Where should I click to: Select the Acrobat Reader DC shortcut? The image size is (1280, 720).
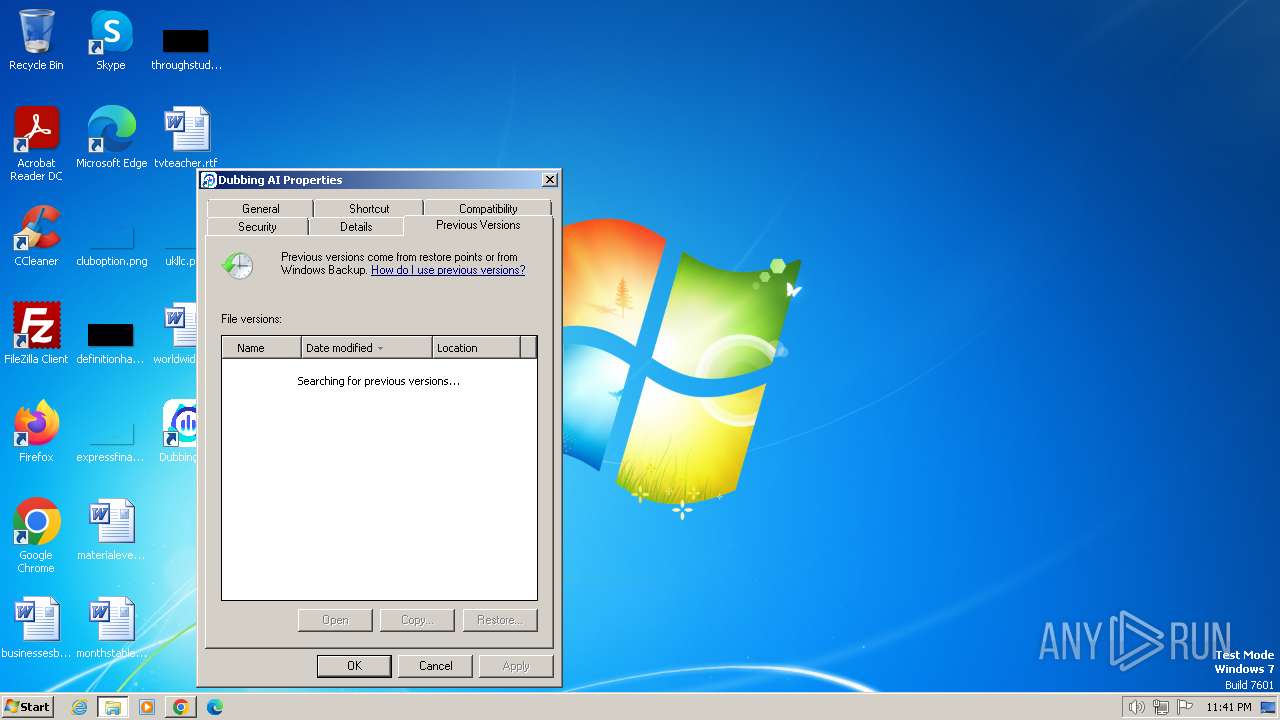tap(36, 144)
